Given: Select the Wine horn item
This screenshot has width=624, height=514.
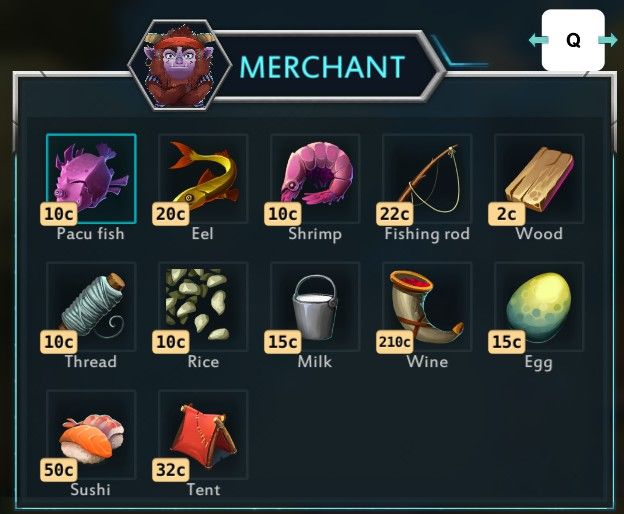Looking at the screenshot, I should tap(427, 307).
